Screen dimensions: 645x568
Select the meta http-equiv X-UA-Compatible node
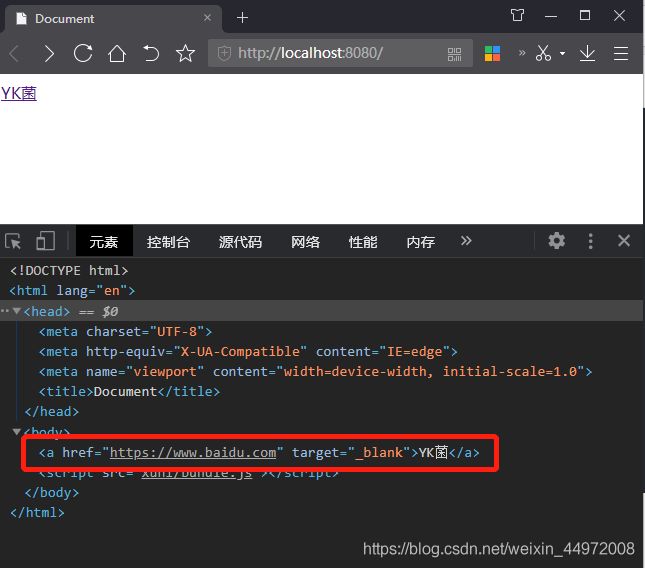click(248, 351)
